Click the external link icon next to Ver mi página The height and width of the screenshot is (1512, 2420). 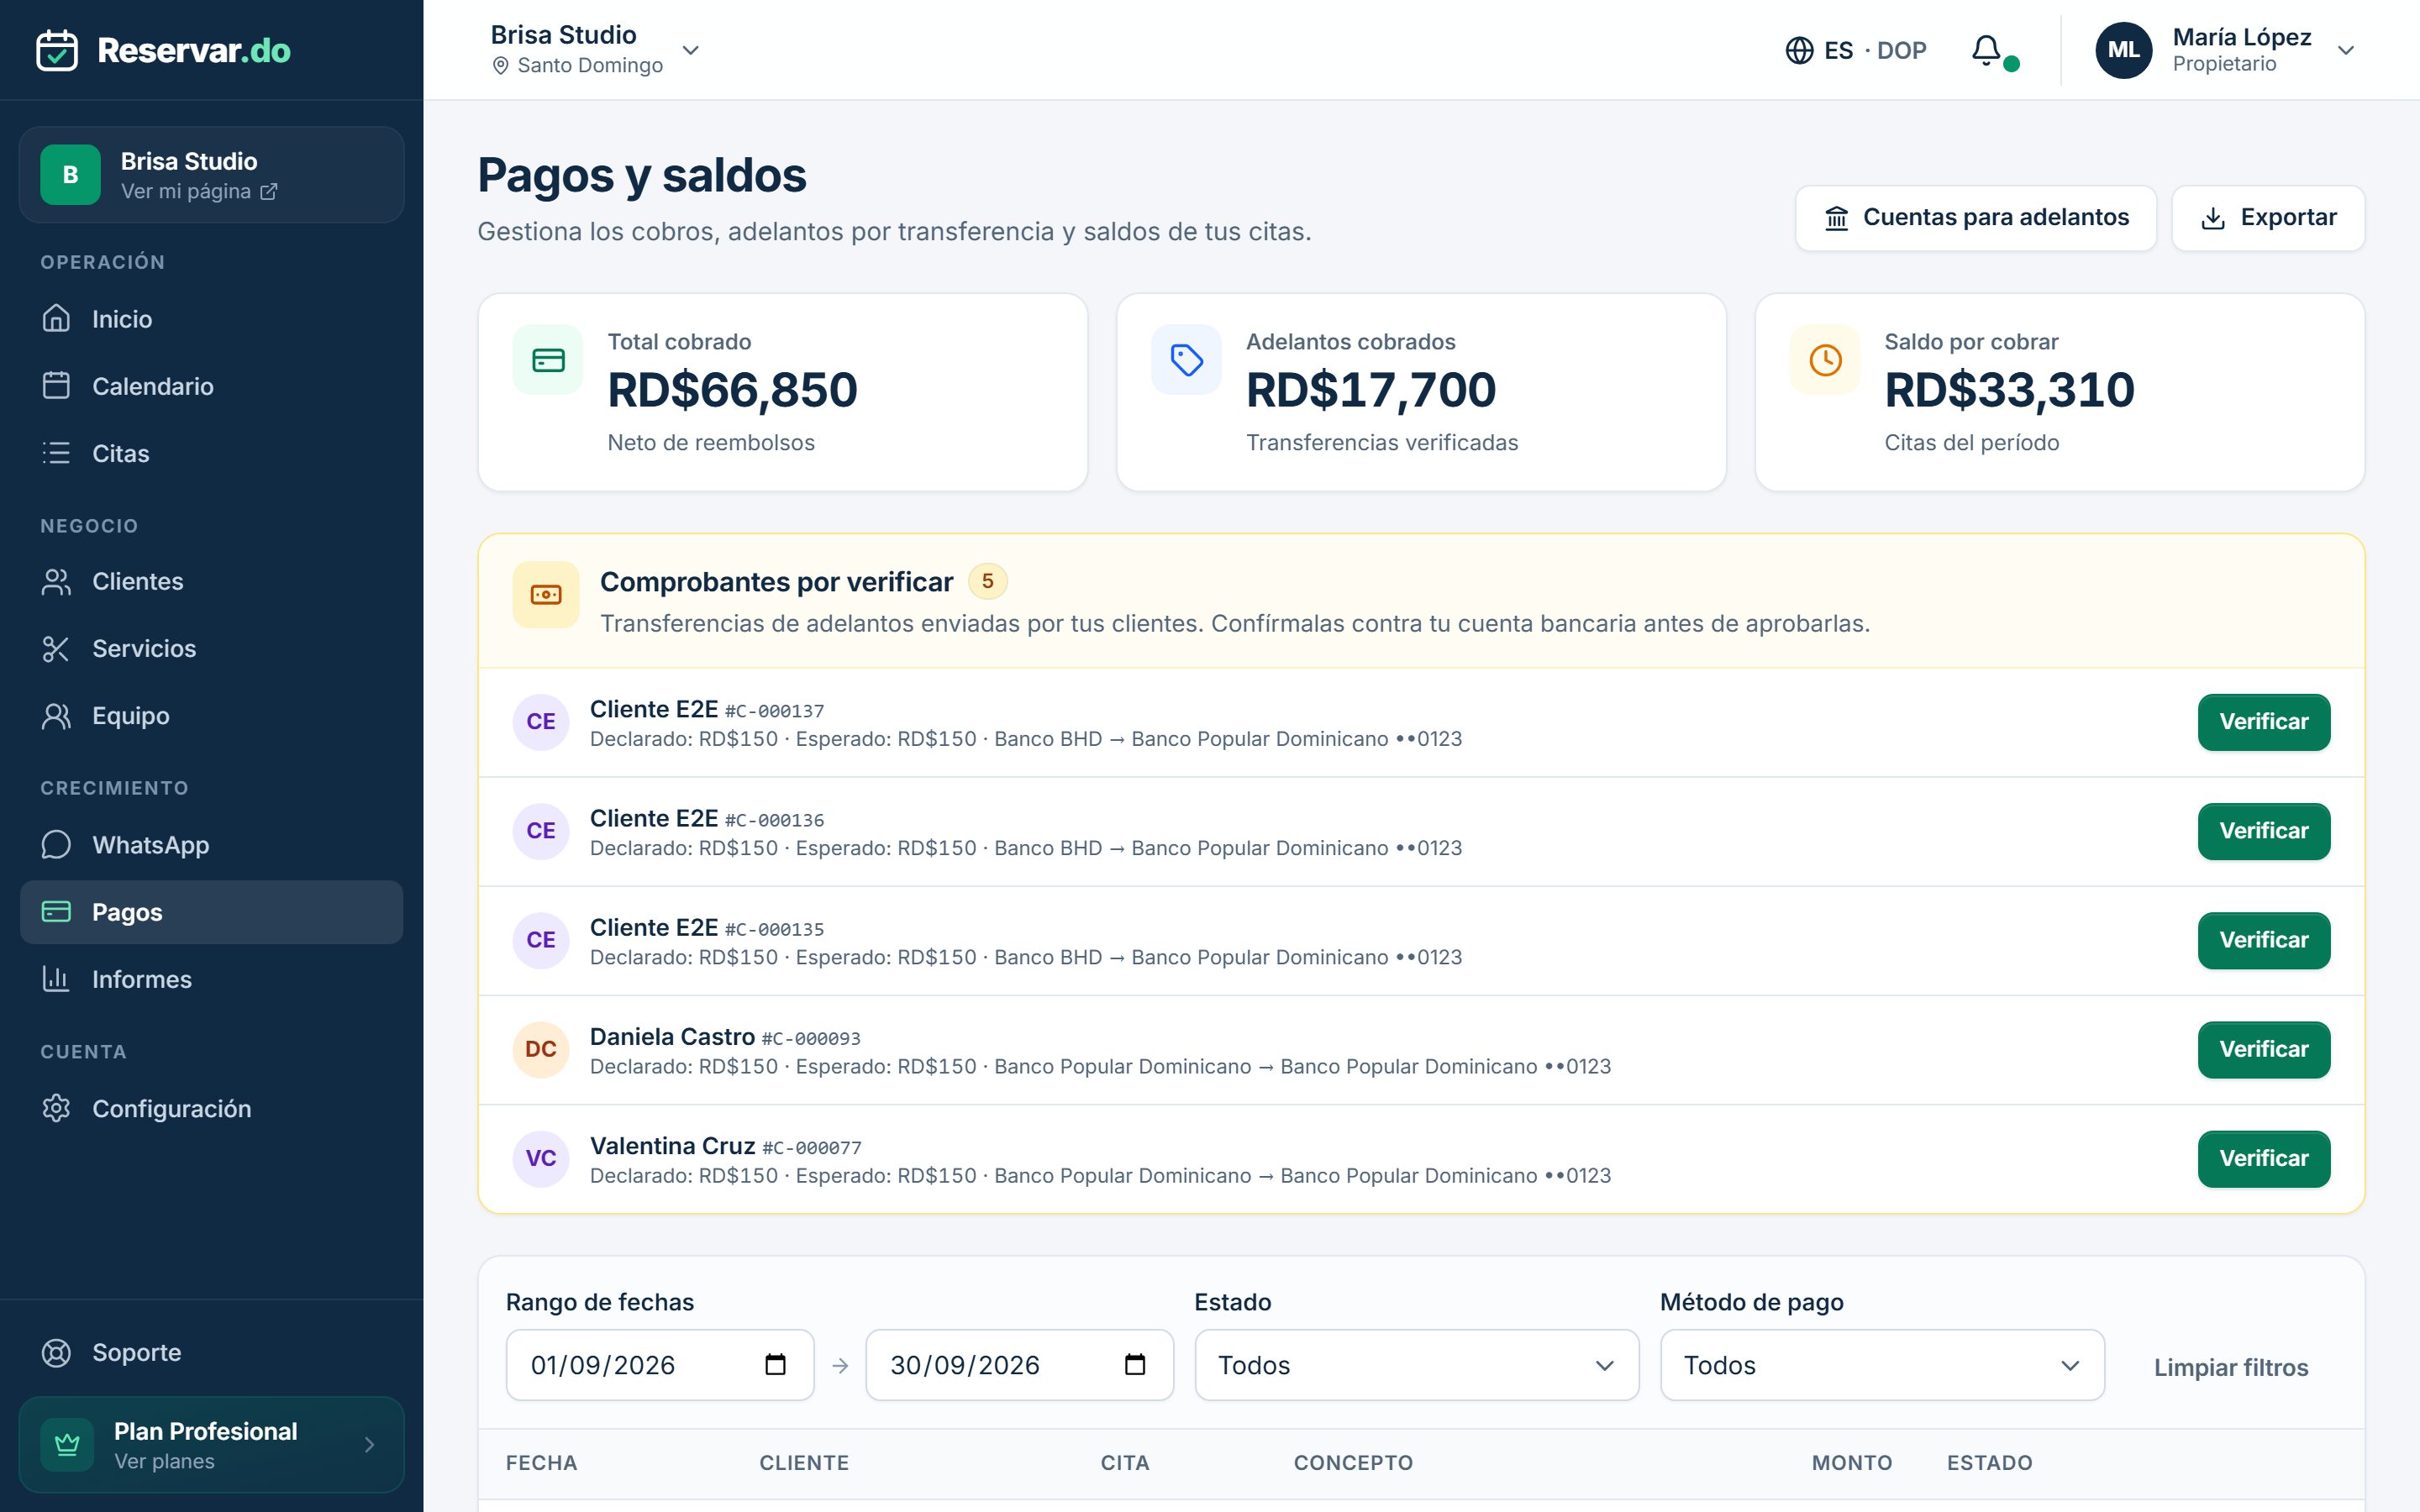tap(269, 191)
